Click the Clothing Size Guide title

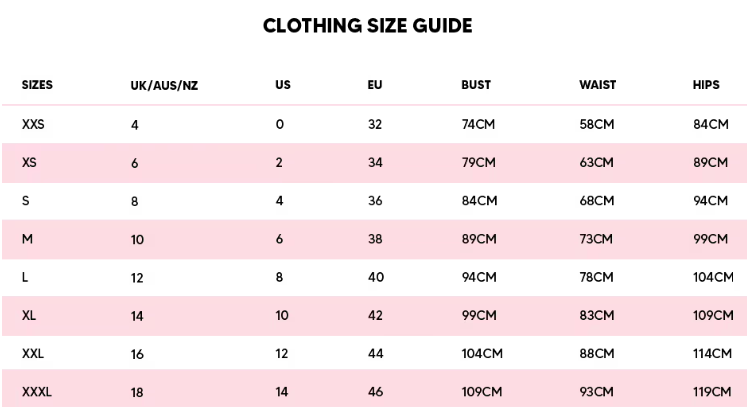(367, 26)
